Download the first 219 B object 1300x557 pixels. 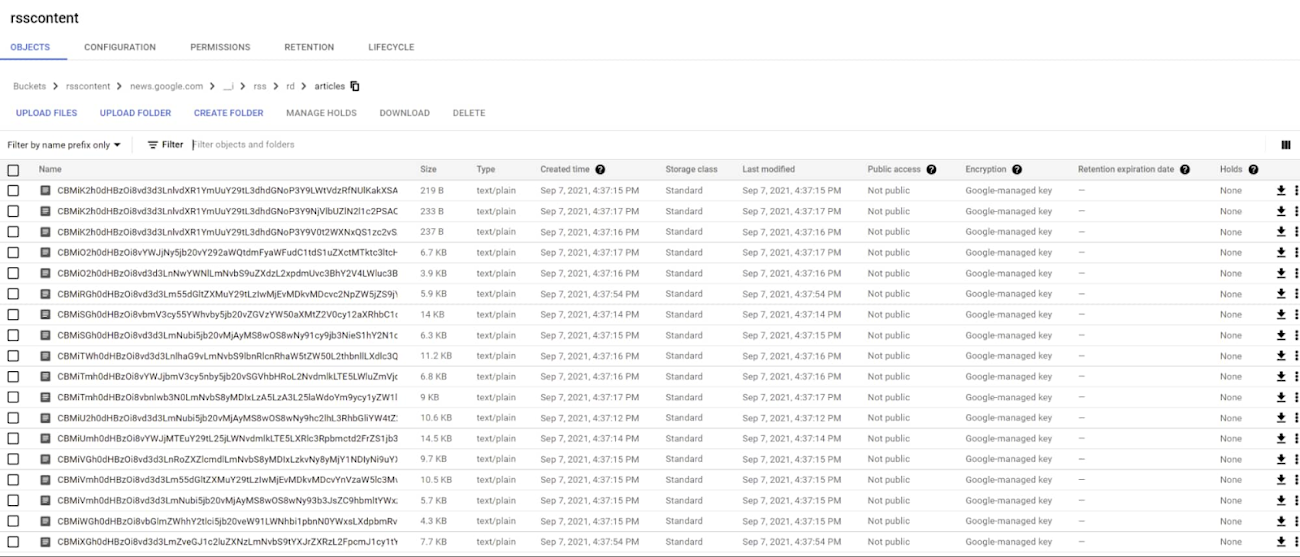pos(1281,191)
